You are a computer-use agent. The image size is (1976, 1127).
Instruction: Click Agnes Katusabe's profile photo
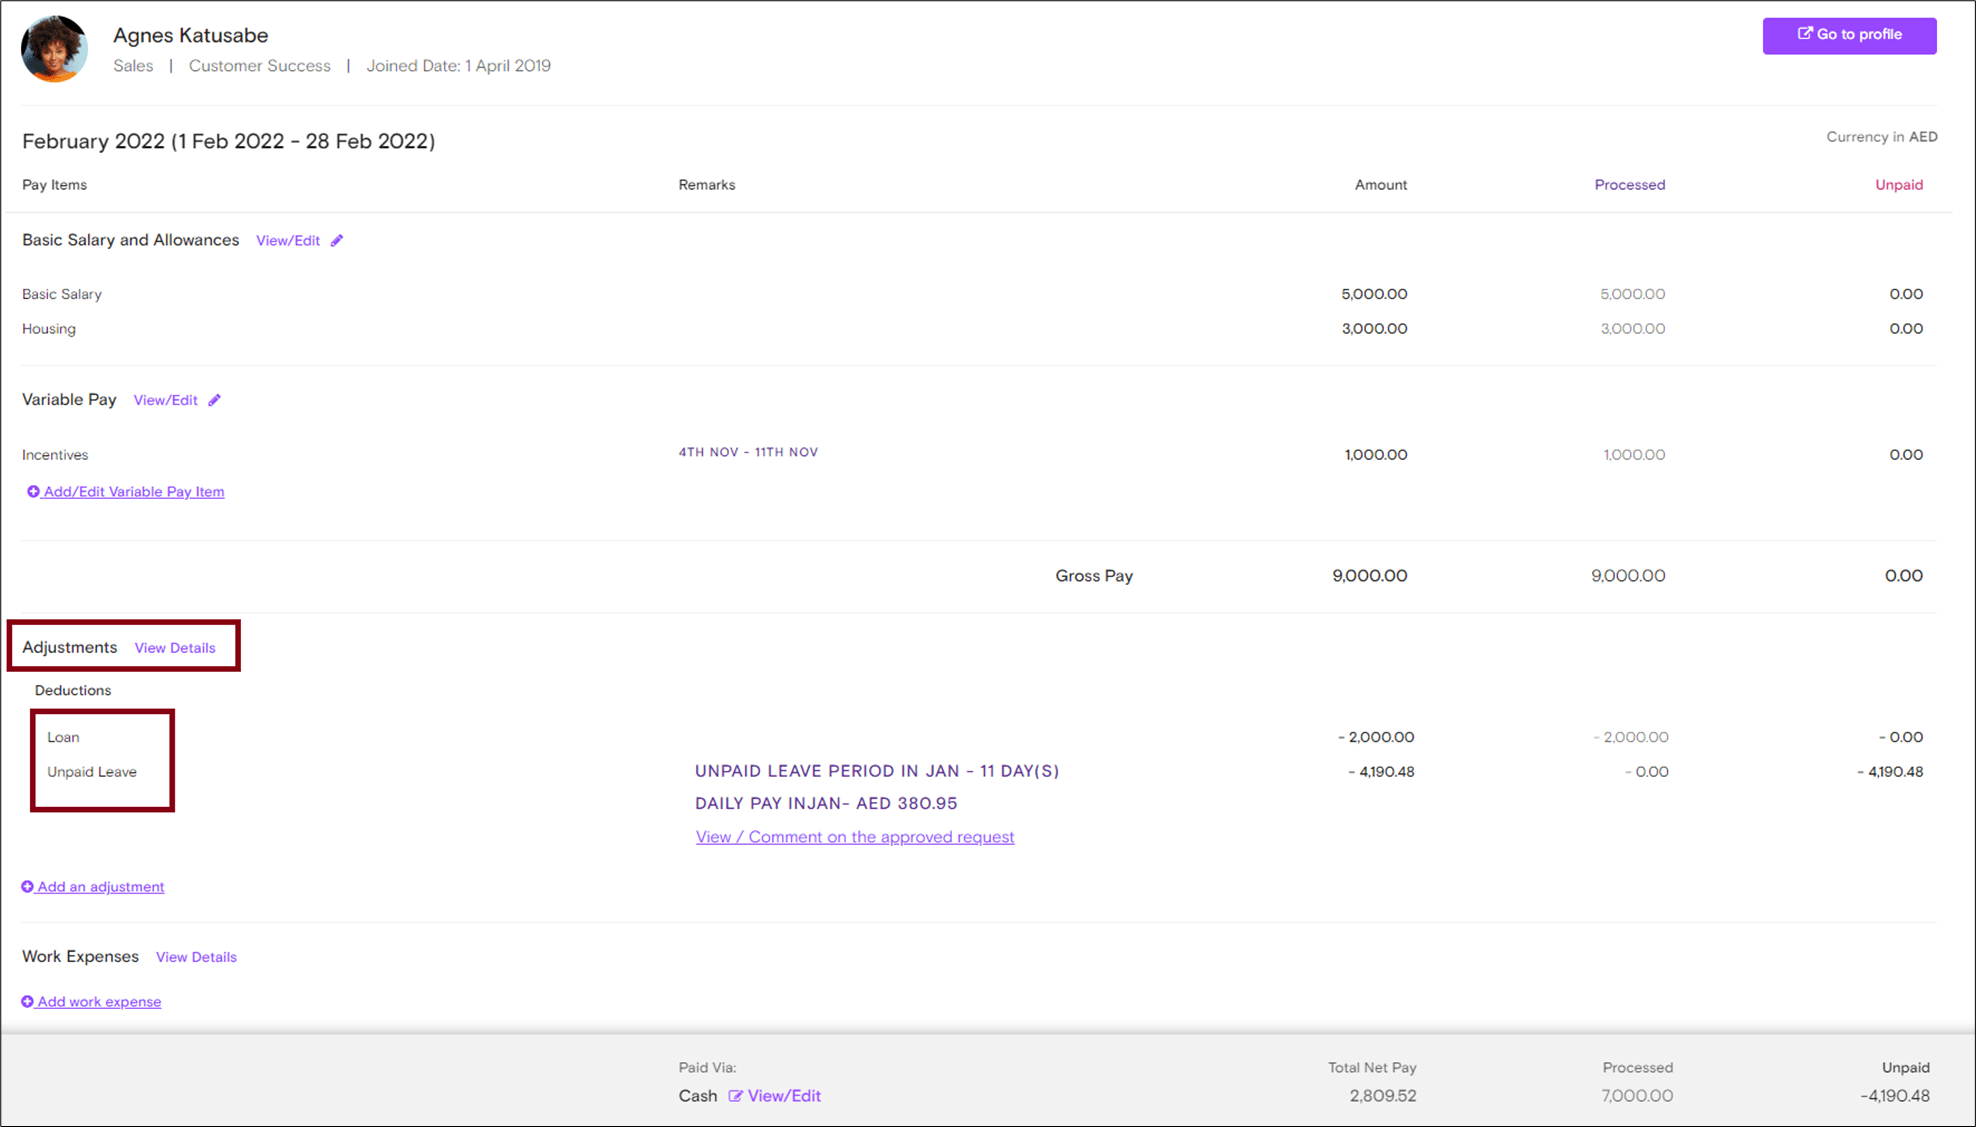click(x=54, y=49)
